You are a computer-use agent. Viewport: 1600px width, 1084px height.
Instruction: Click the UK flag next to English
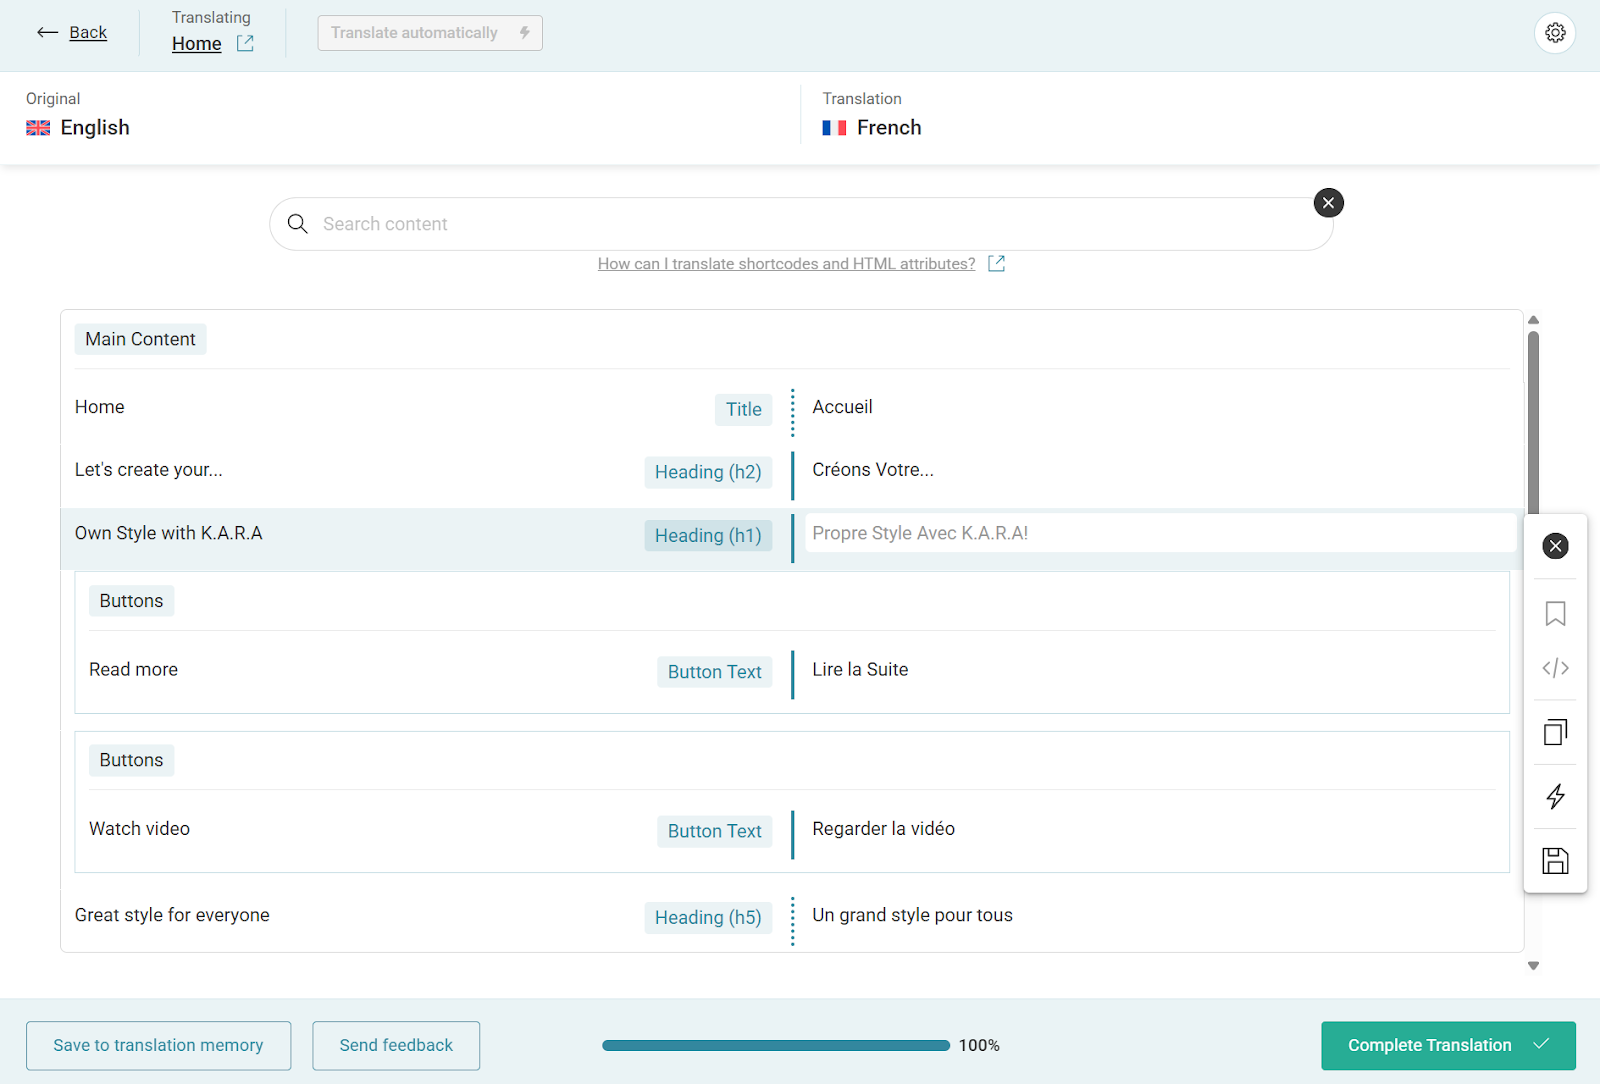tap(38, 128)
